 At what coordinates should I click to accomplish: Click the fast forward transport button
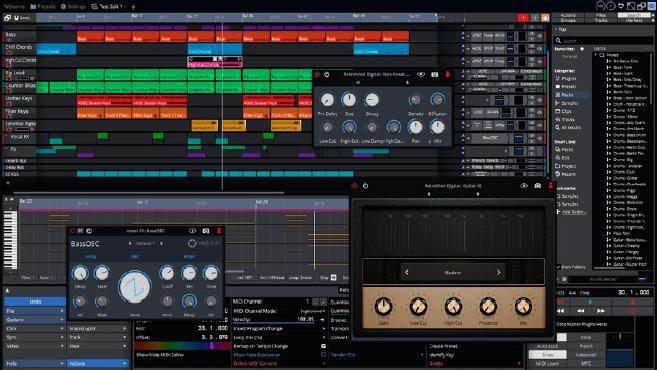coord(601,311)
